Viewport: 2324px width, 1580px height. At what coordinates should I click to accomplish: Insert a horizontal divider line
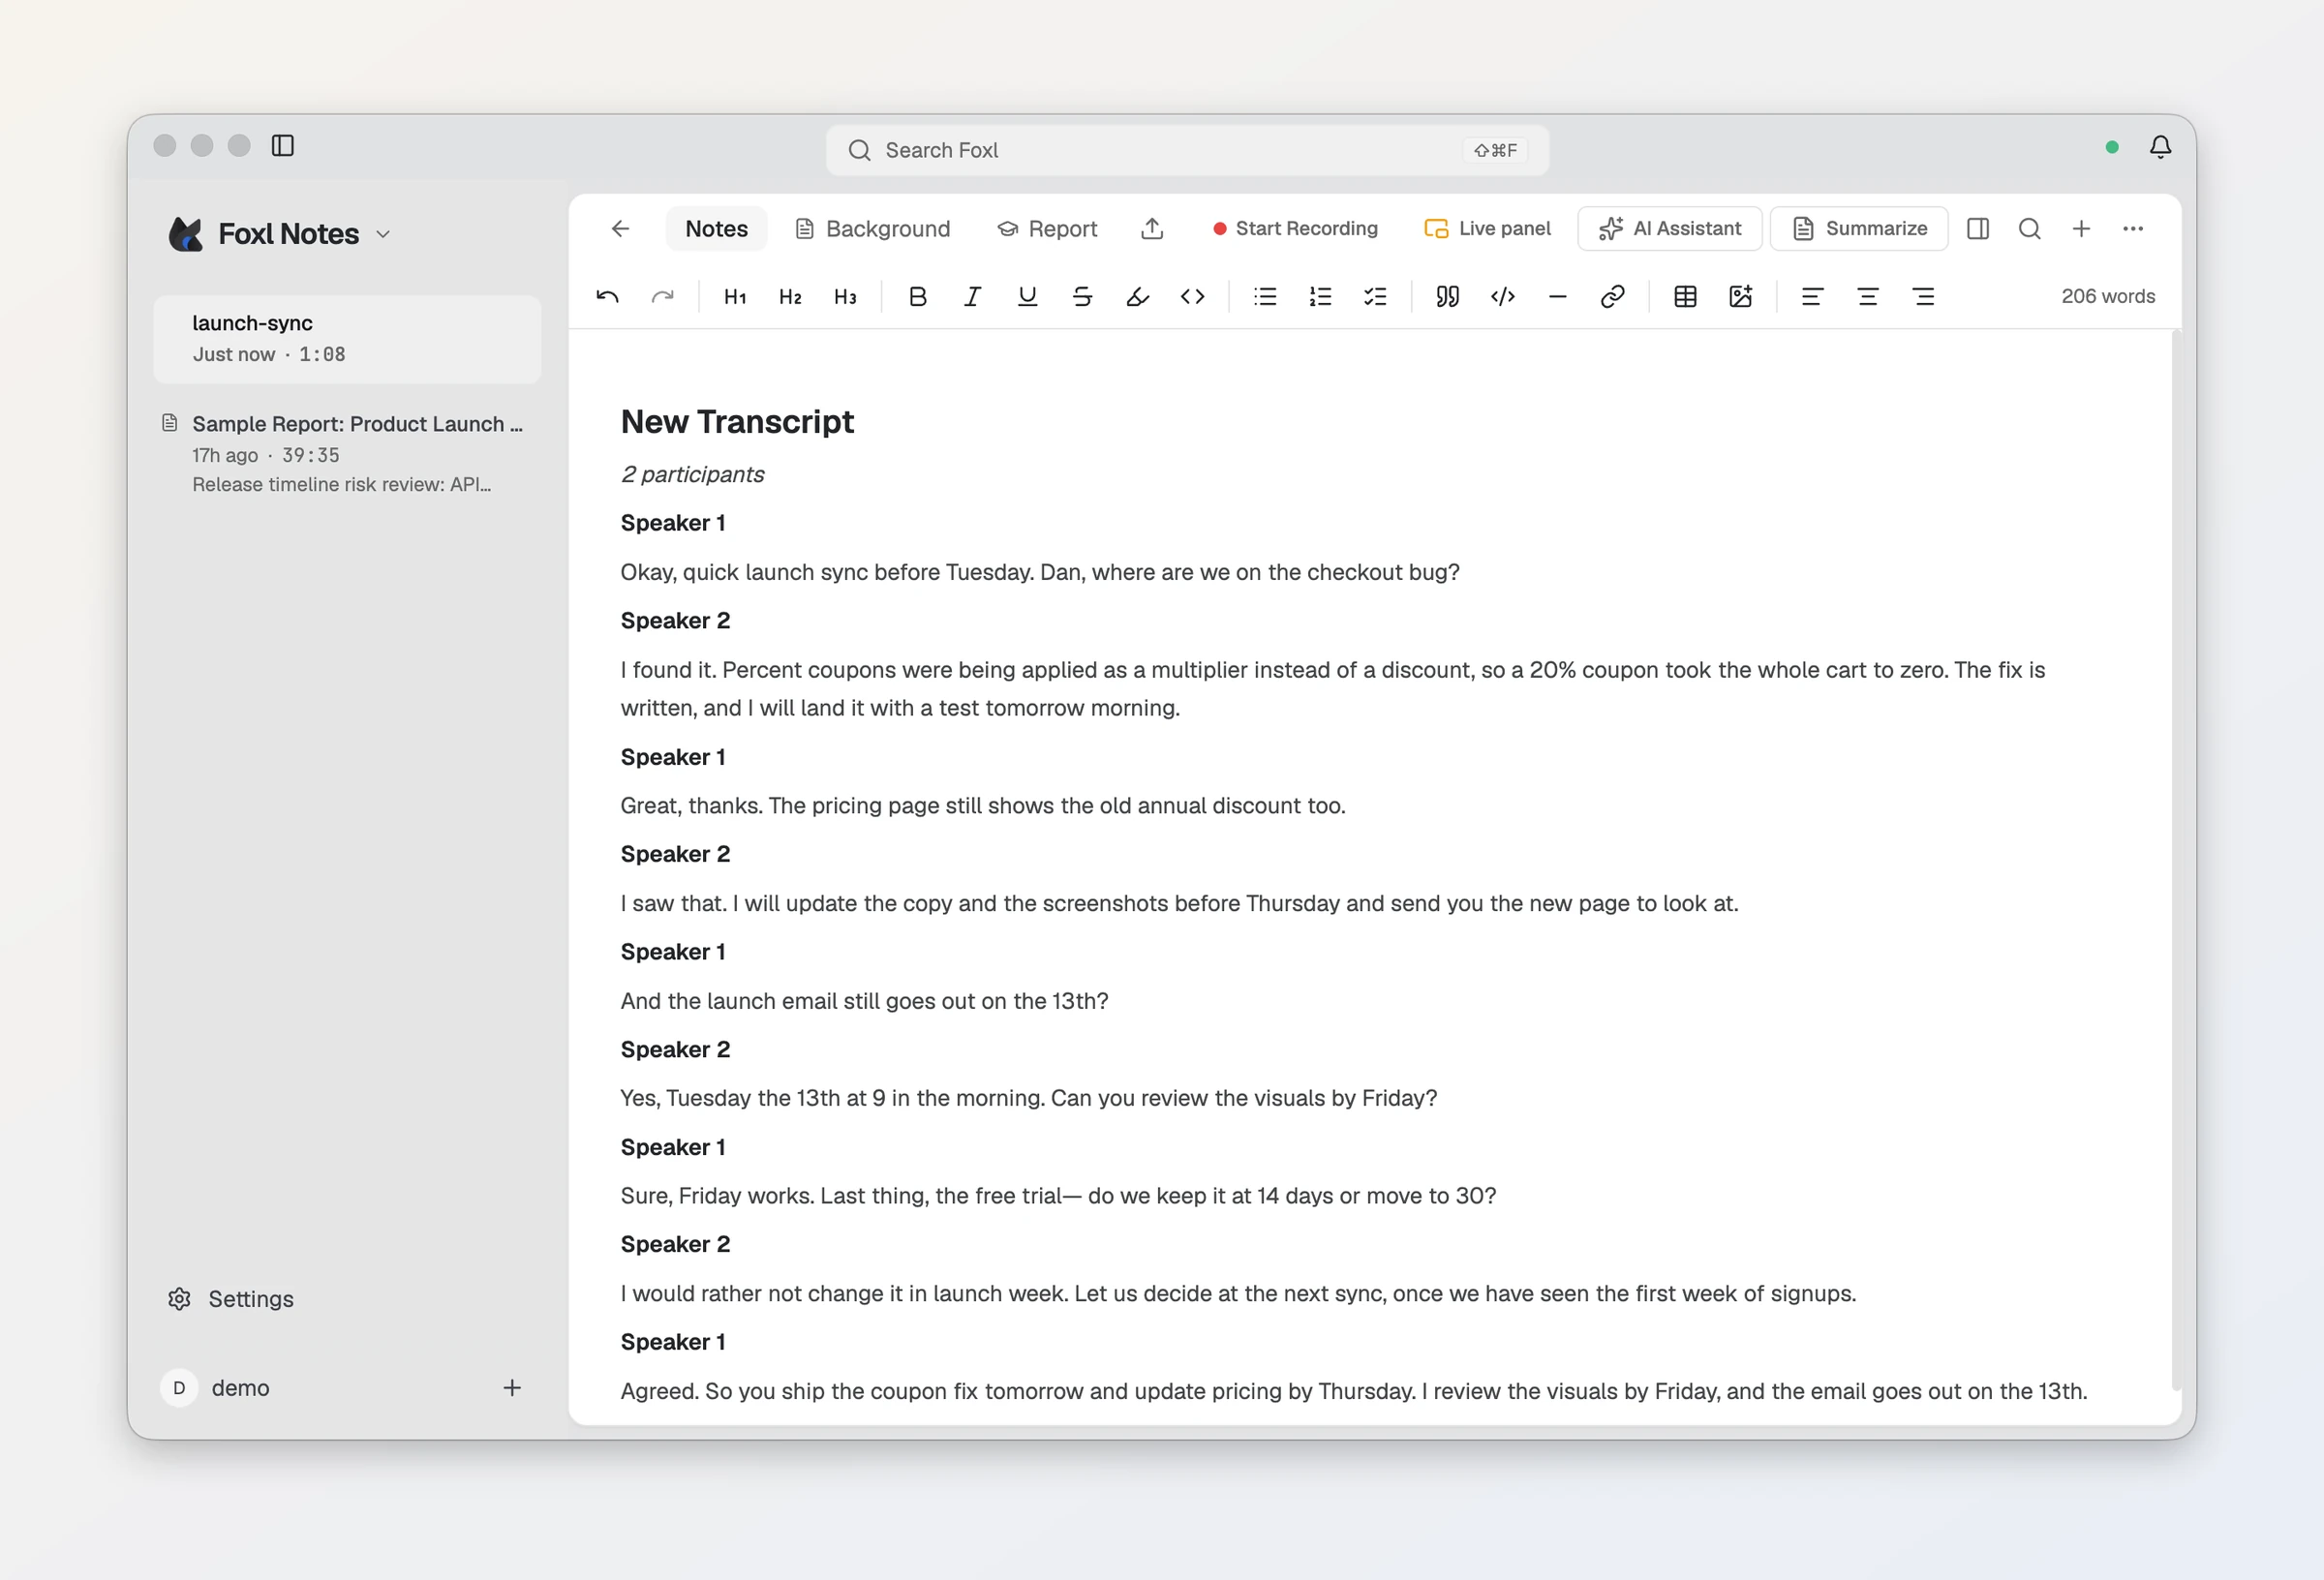click(x=1557, y=296)
